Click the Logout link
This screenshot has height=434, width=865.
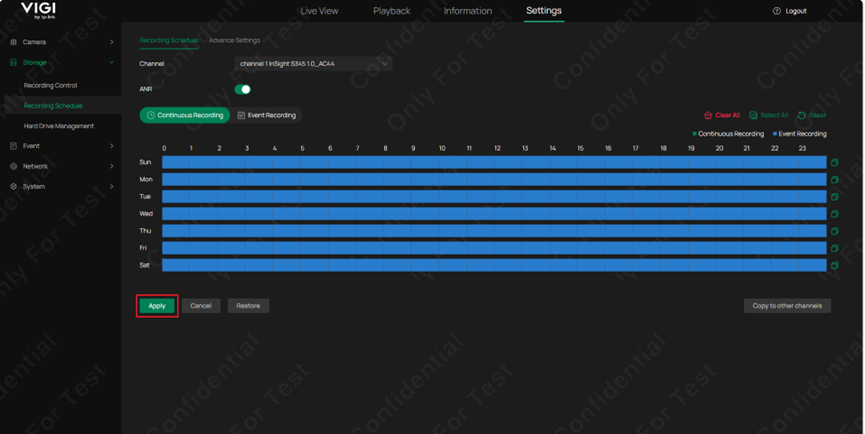point(795,11)
